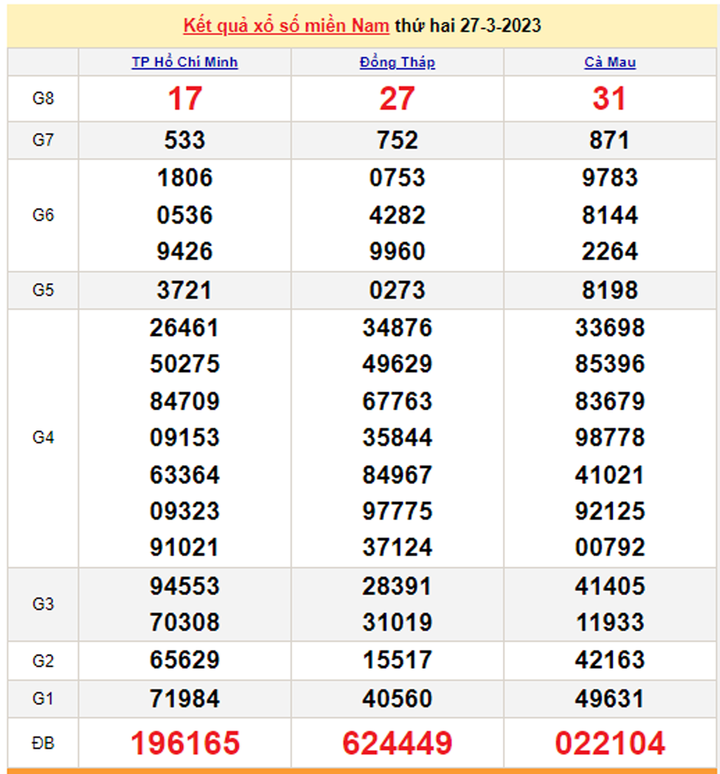The width and height of the screenshot is (720, 774).
Task: Select the G4 row label
Action: tap(43, 437)
